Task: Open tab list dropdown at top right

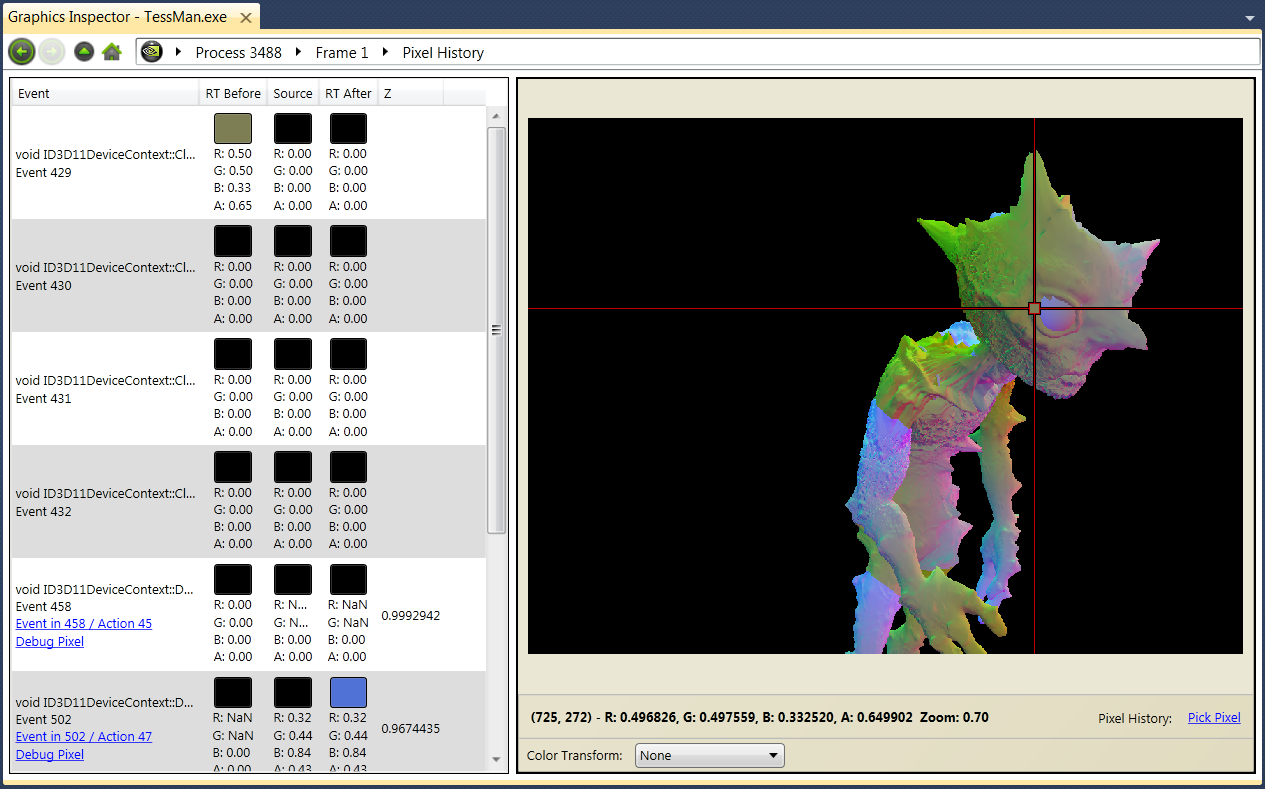Action: click(x=1249, y=18)
